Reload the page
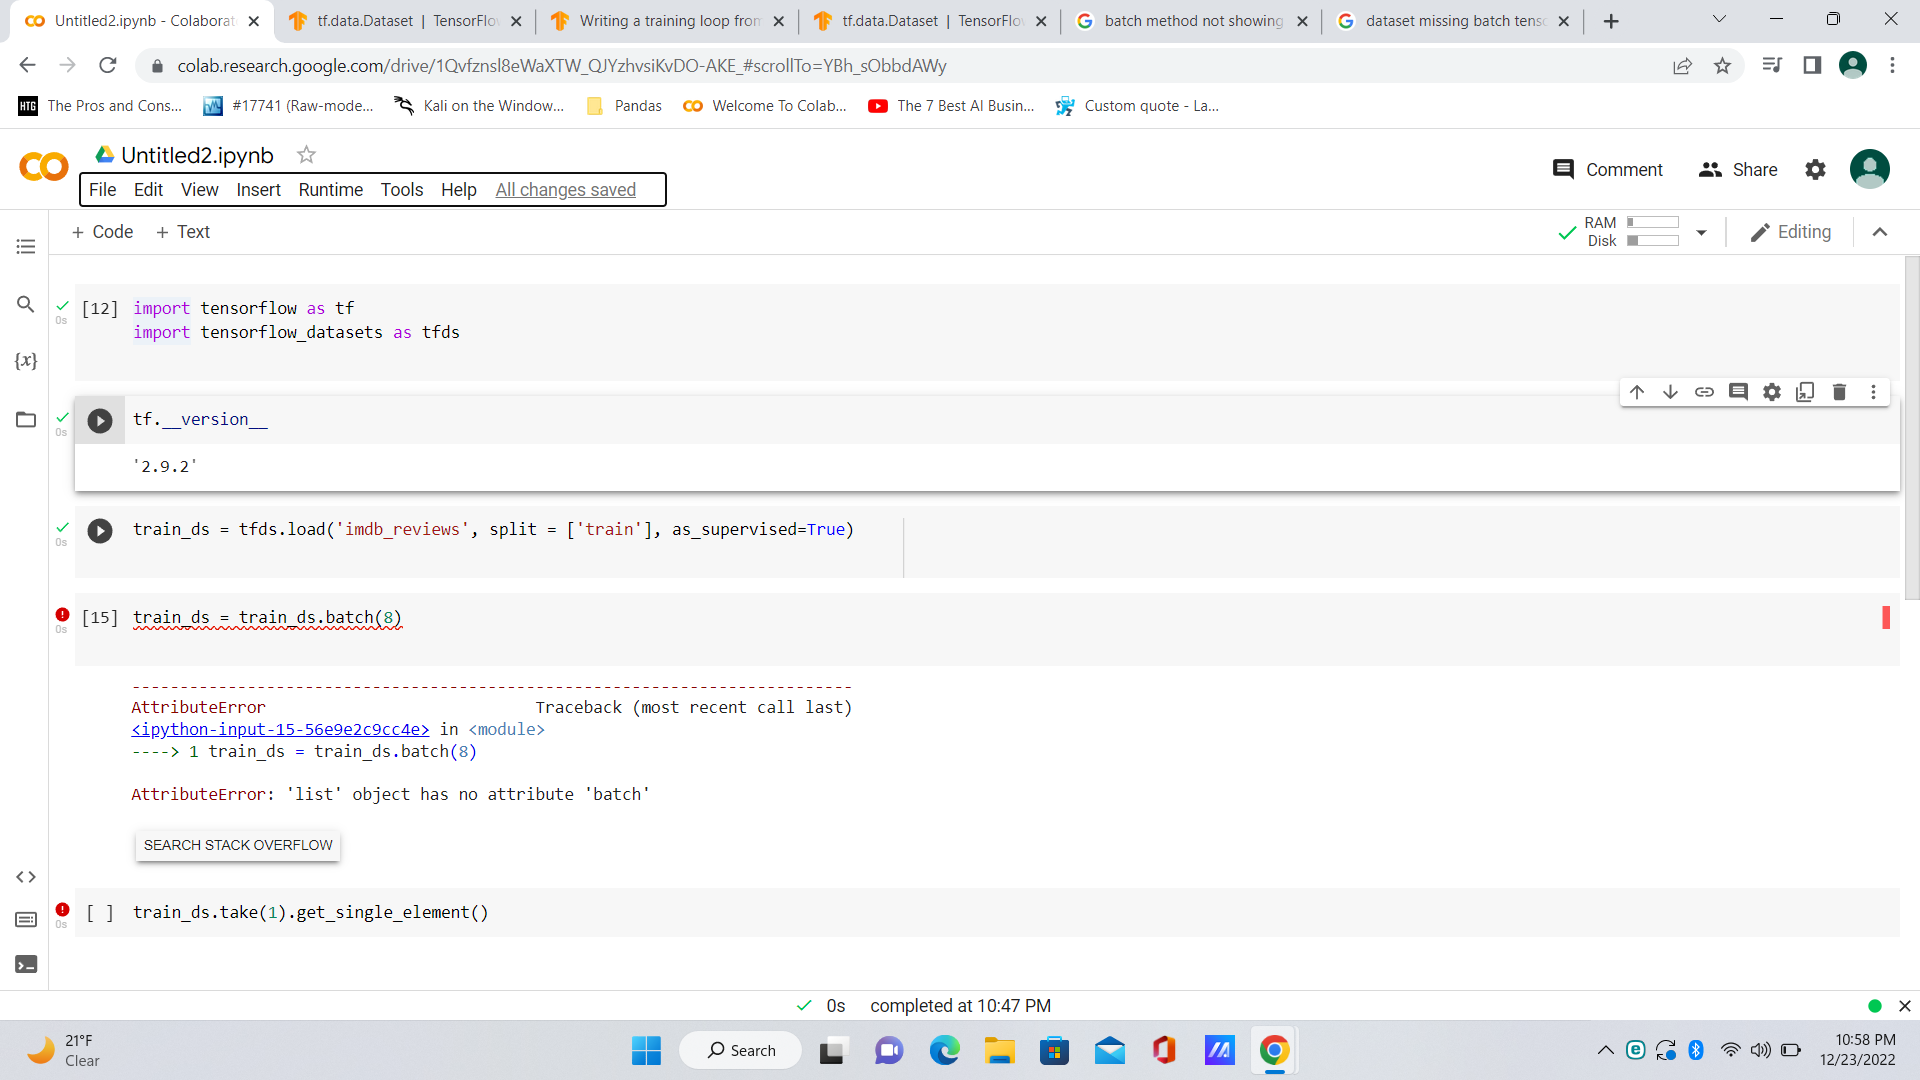This screenshot has width=1920, height=1080. pos(108,65)
